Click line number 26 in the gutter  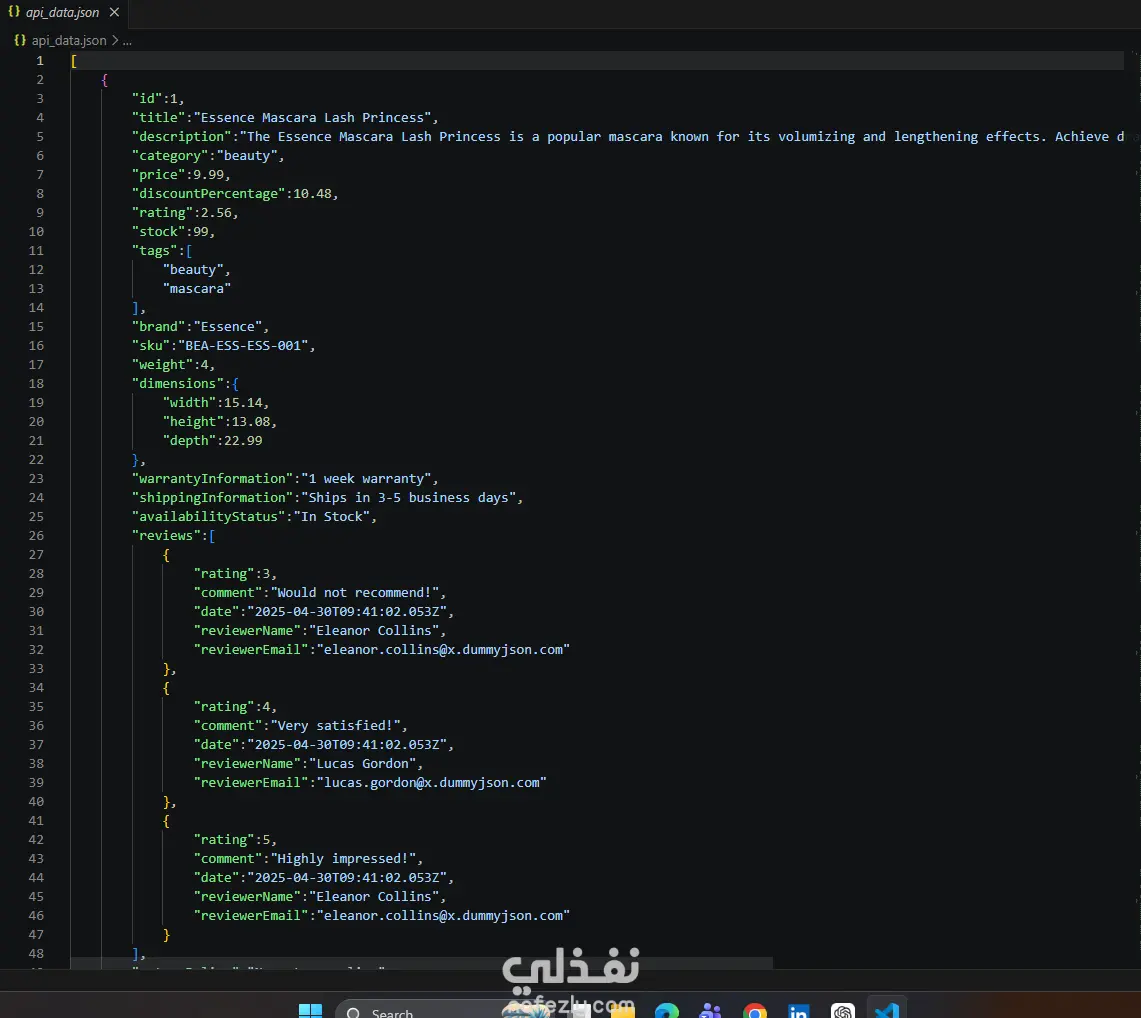point(36,536)
